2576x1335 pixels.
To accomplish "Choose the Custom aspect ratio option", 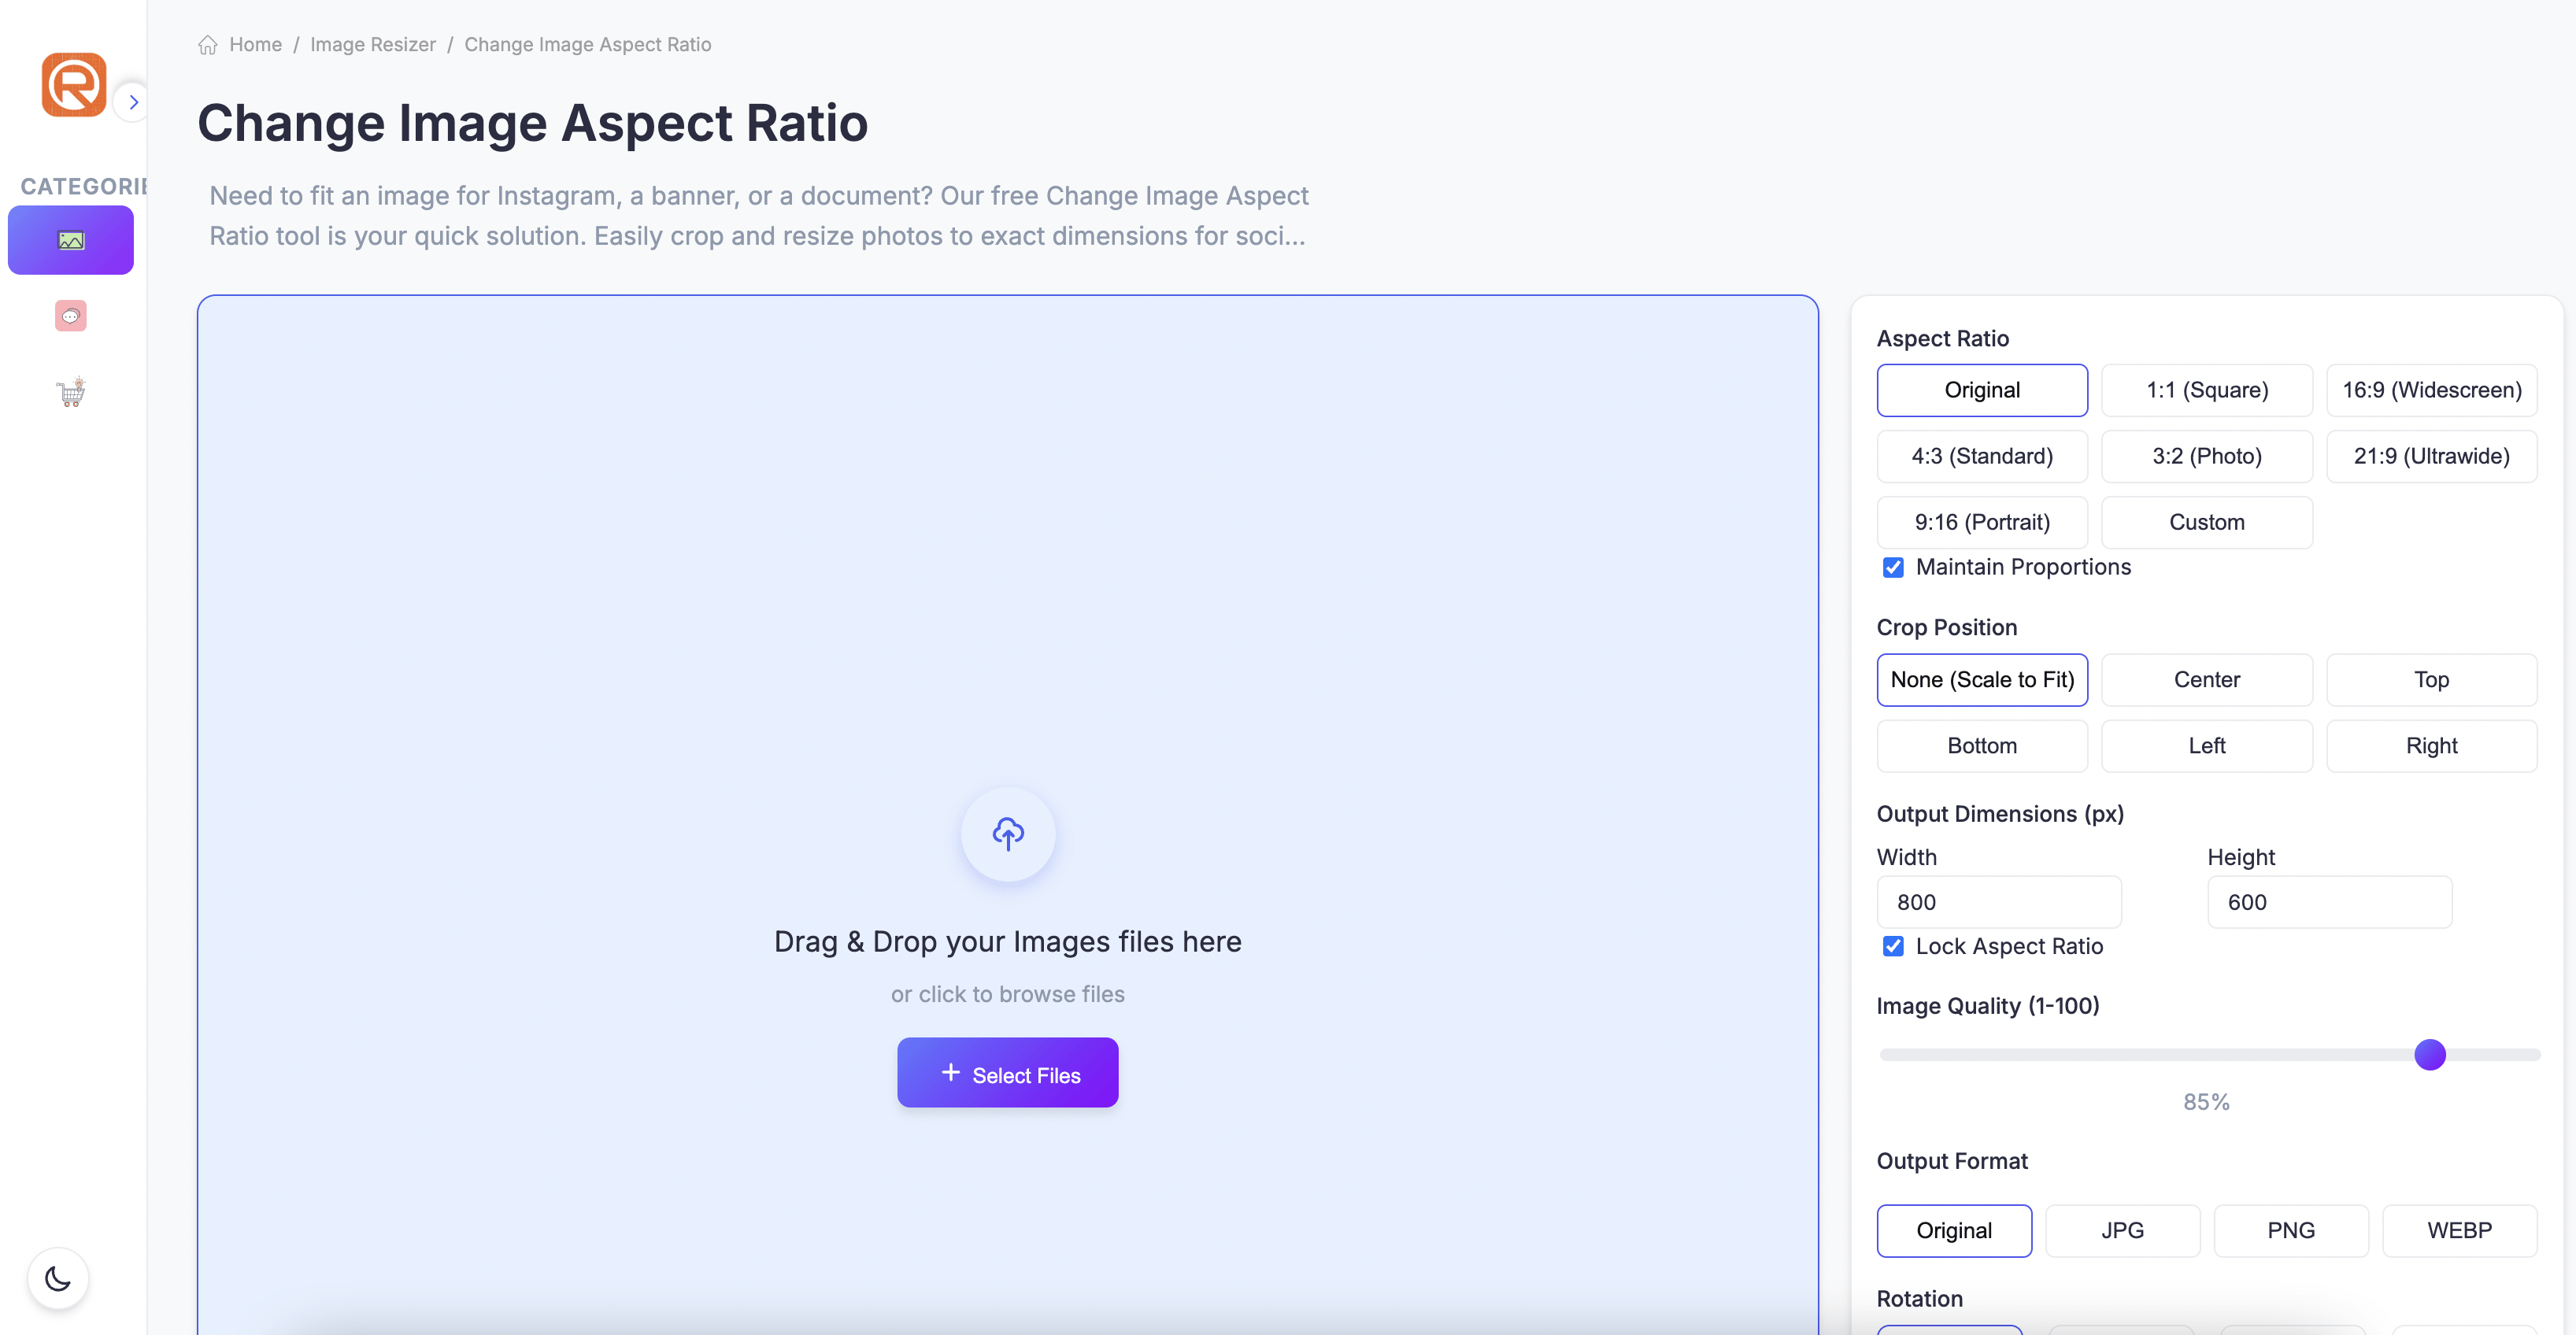I will [x=2207, y=521].
